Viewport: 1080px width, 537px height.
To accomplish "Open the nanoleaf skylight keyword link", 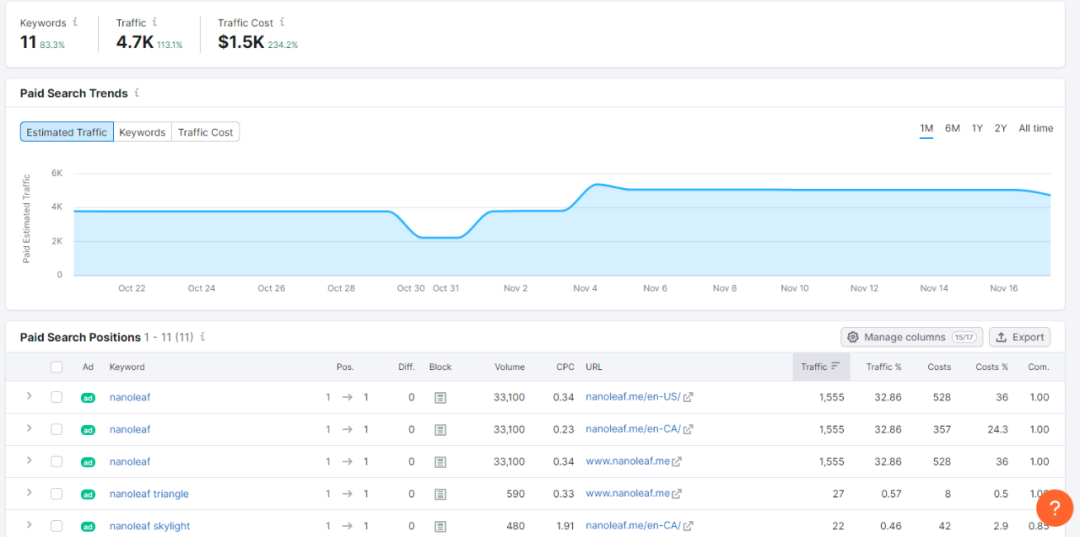I will pos(149,526).
